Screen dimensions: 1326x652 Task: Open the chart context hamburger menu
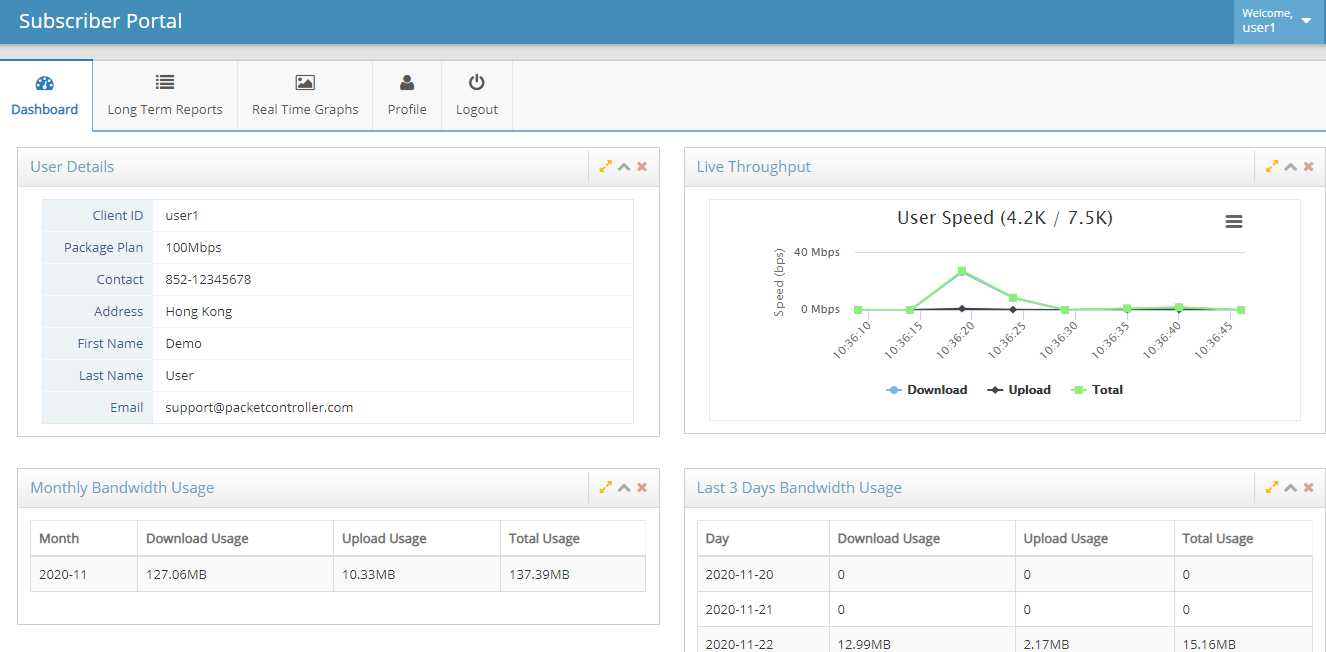(1234, 222)
